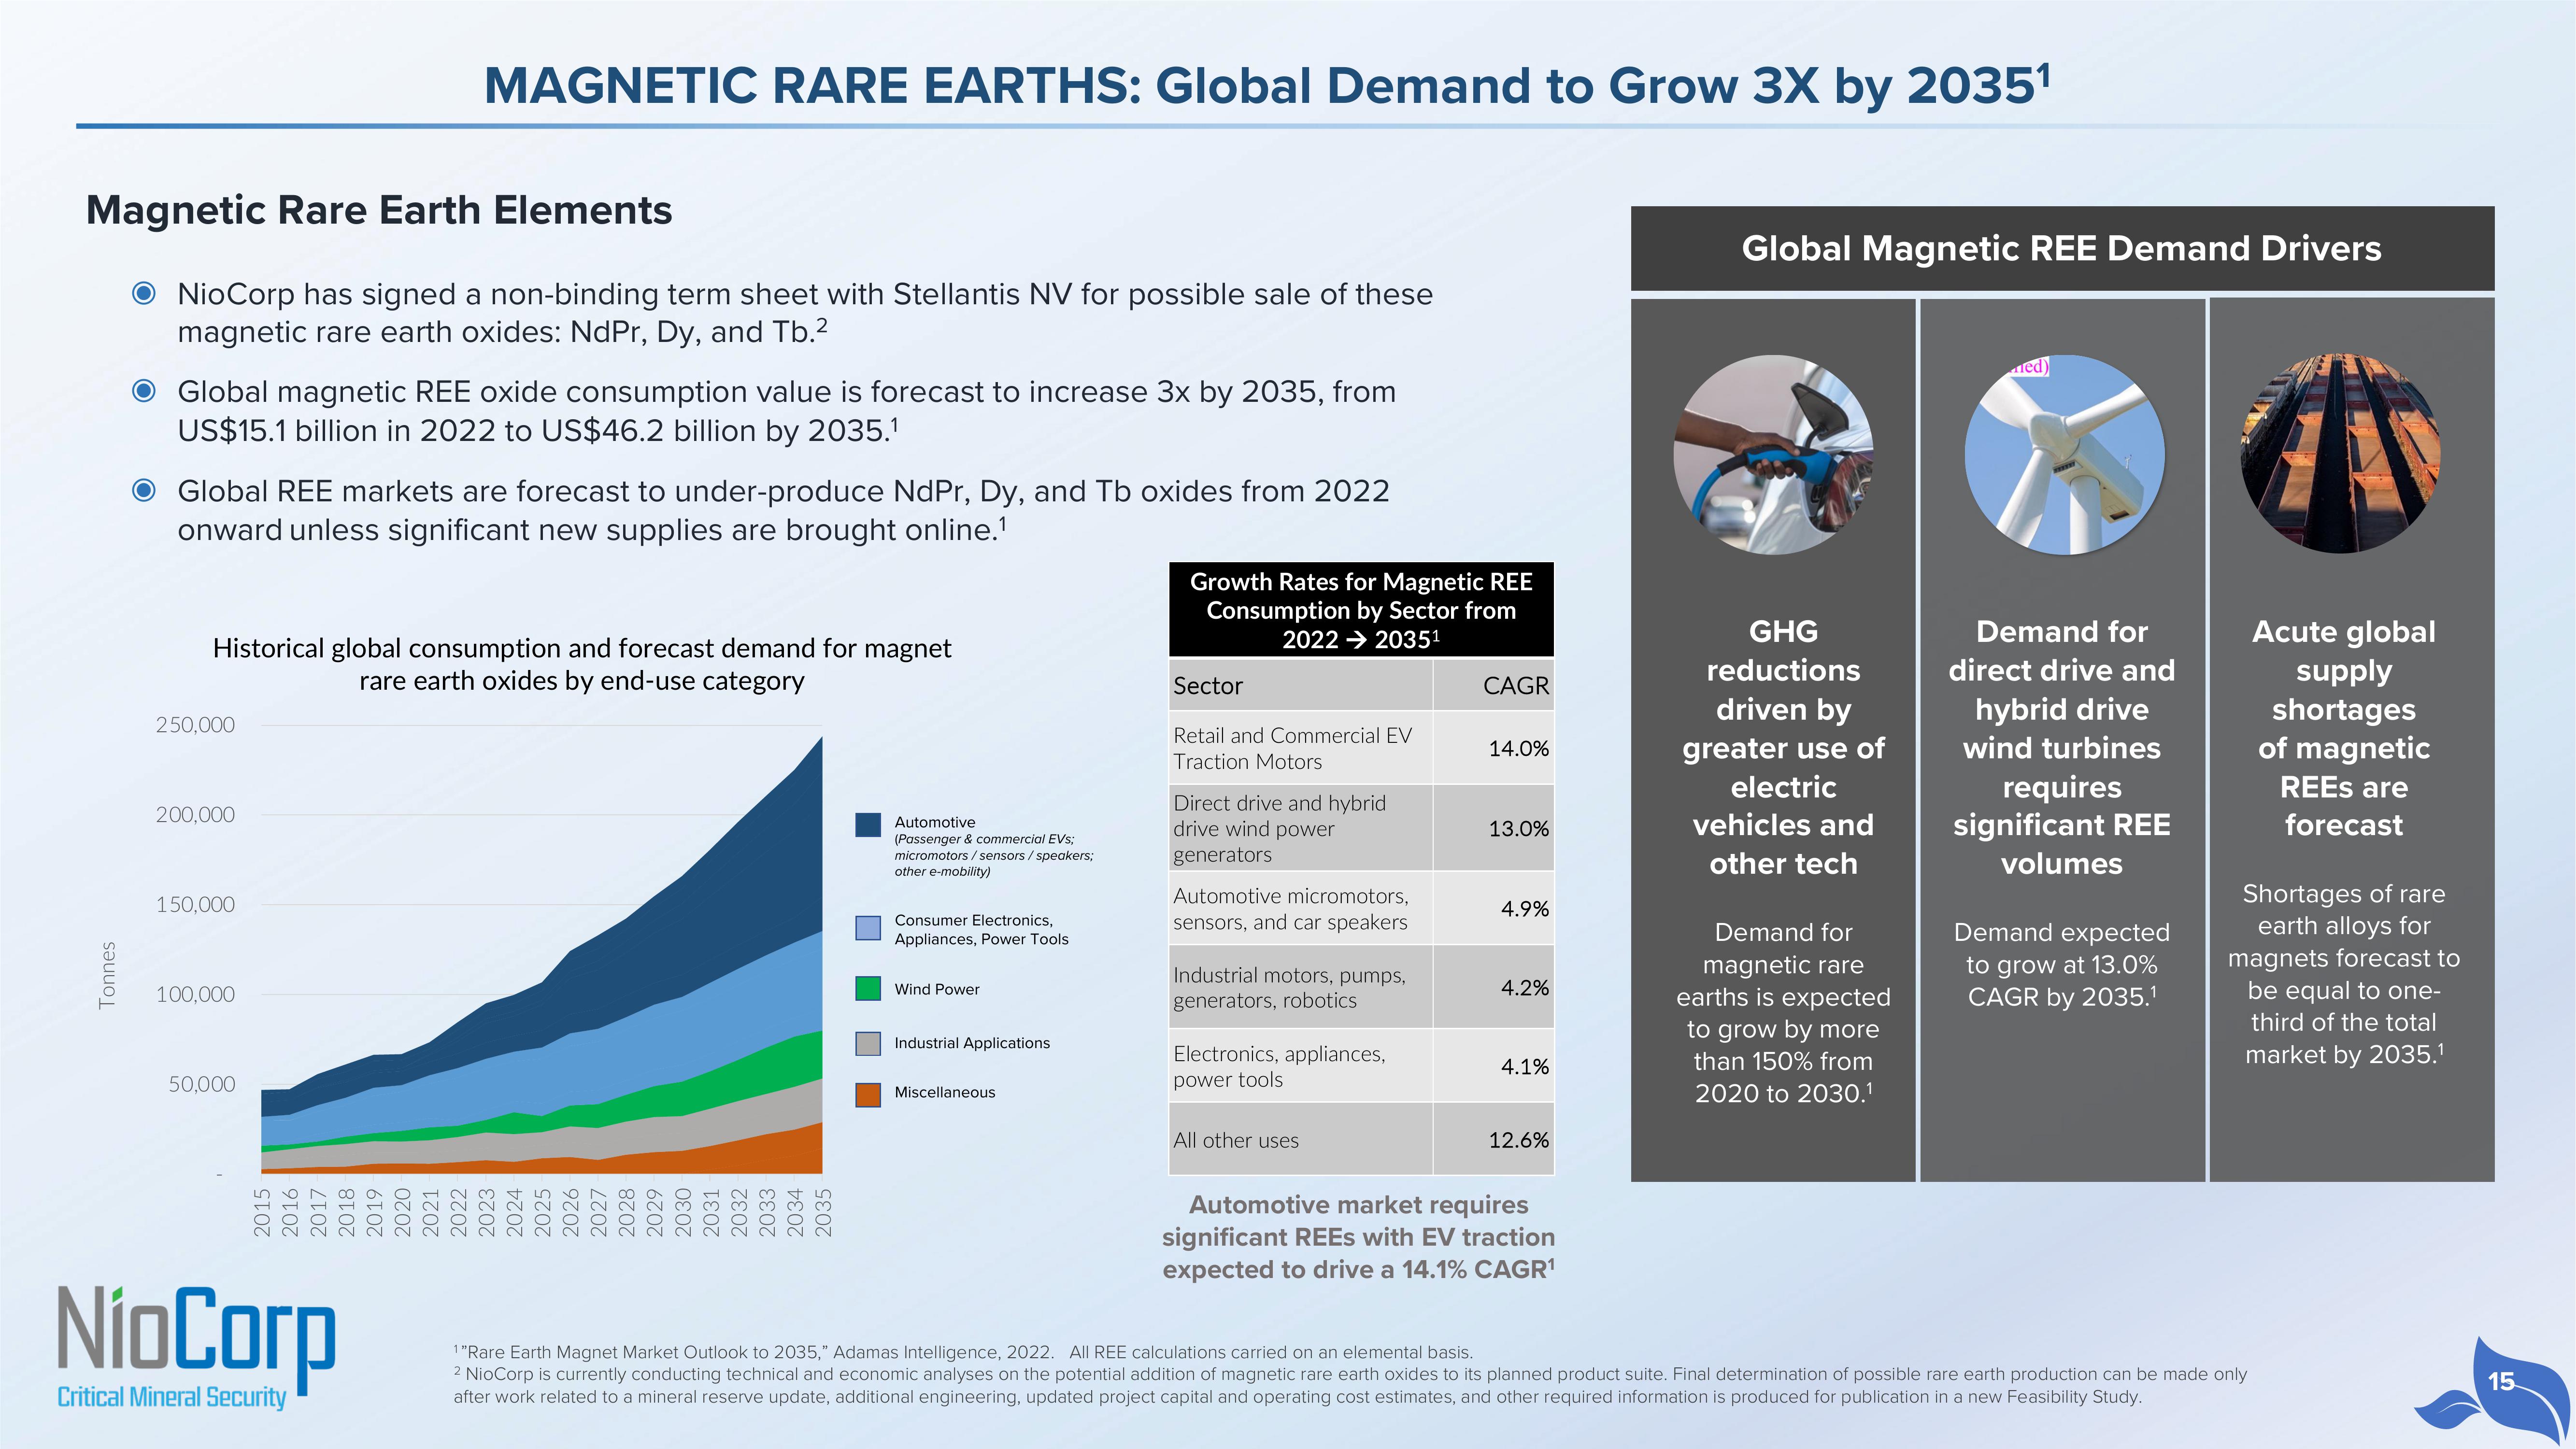
Task: Click the 4.1% CAGR value
Action: pyautogui.click(x=1525, y=1066)
